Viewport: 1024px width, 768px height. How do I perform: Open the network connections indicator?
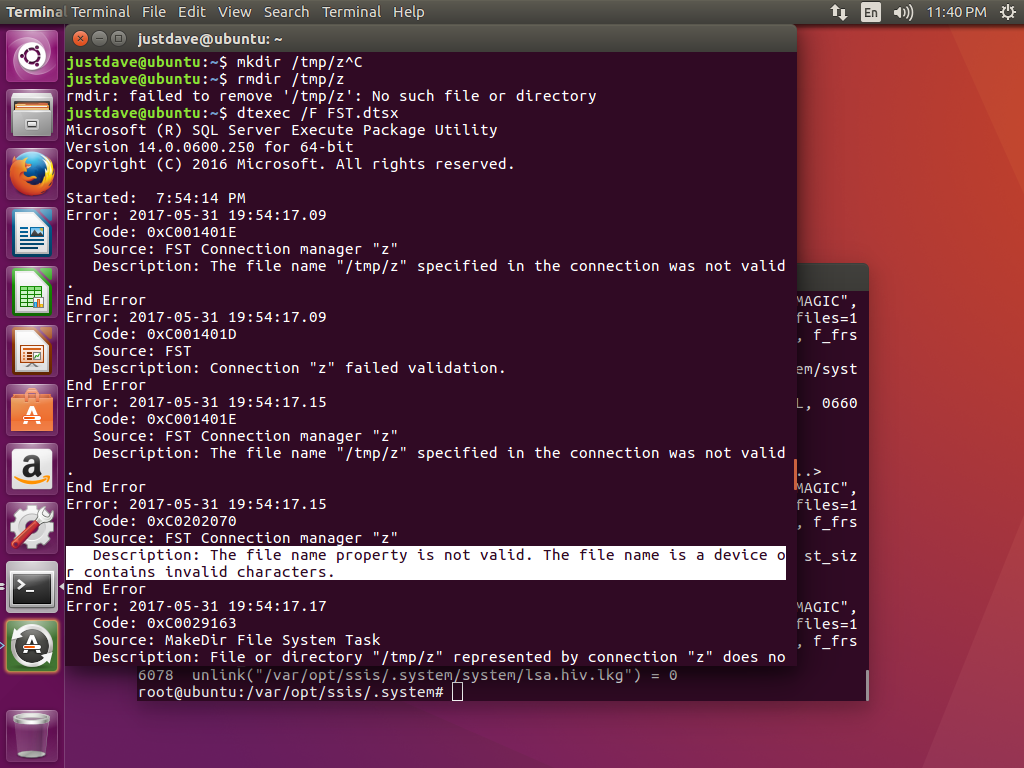838,12
